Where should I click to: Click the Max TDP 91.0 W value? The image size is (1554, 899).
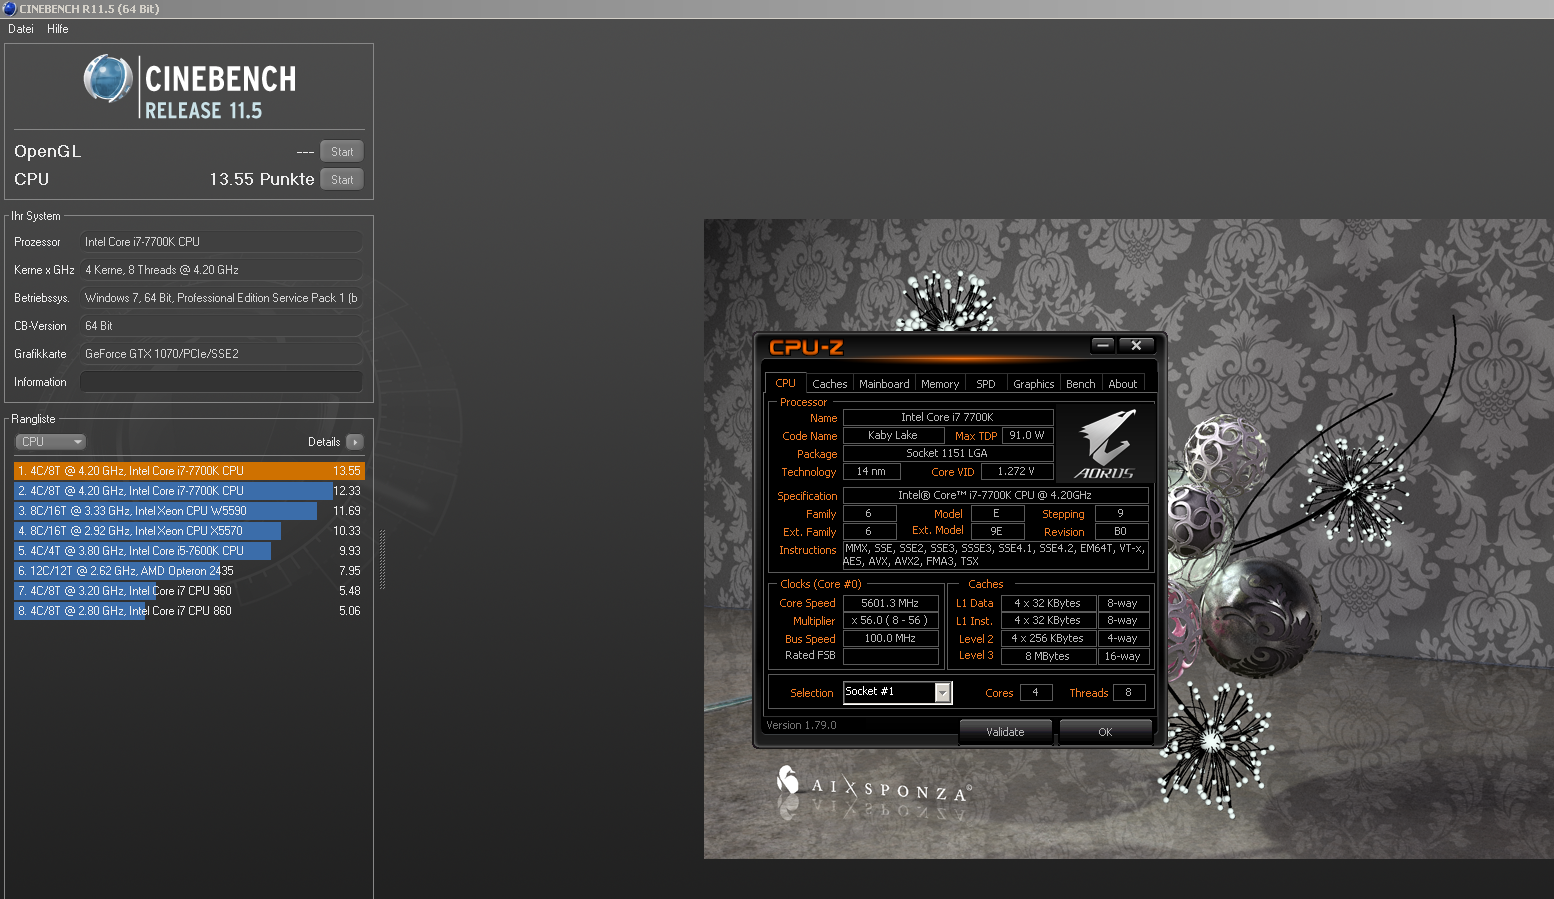coord(1027,435)
